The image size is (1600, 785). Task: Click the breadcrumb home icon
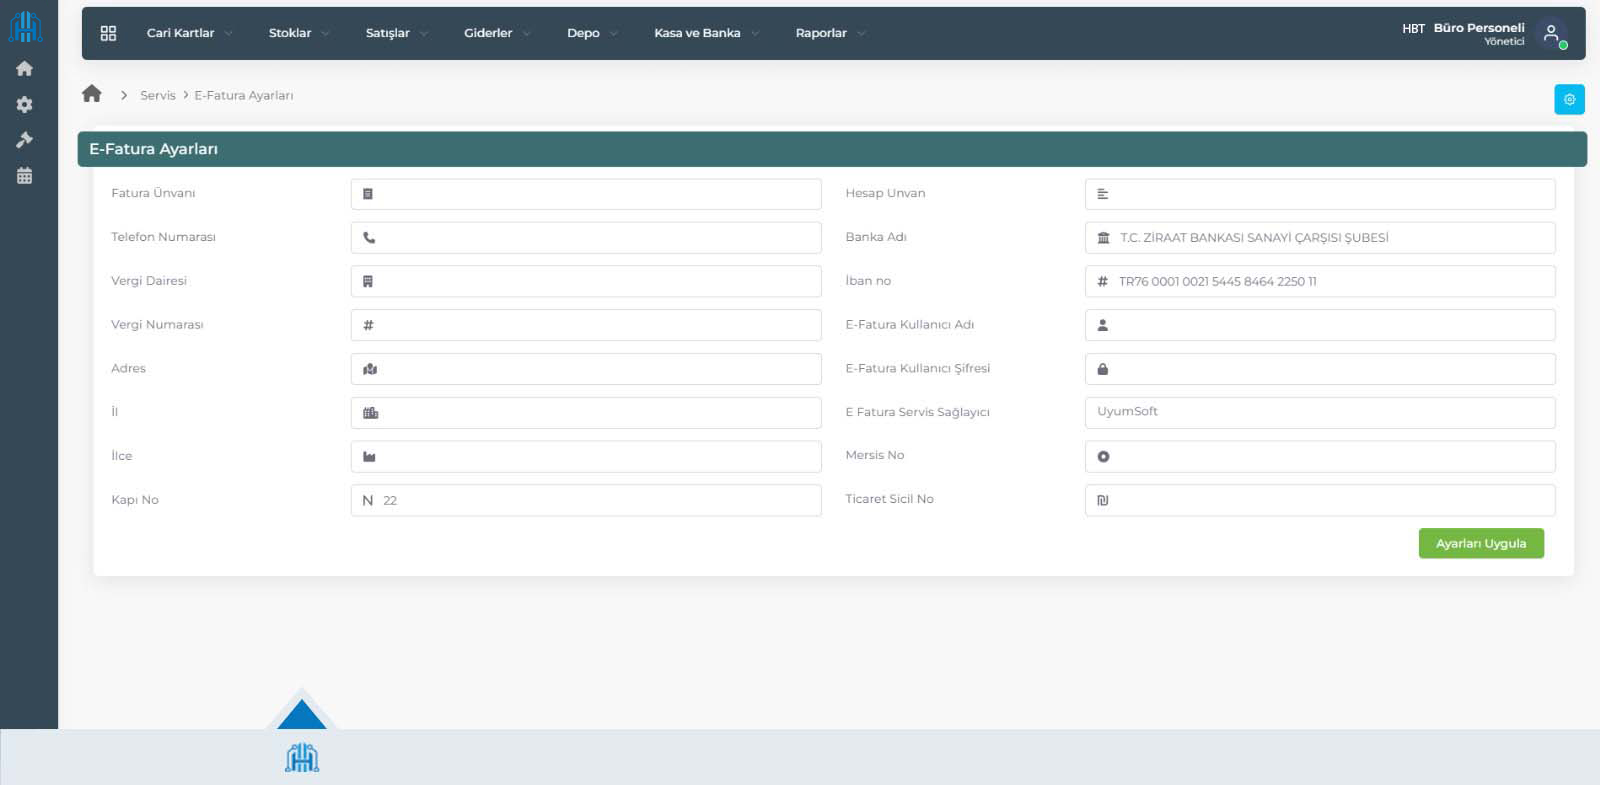[92, 94]
